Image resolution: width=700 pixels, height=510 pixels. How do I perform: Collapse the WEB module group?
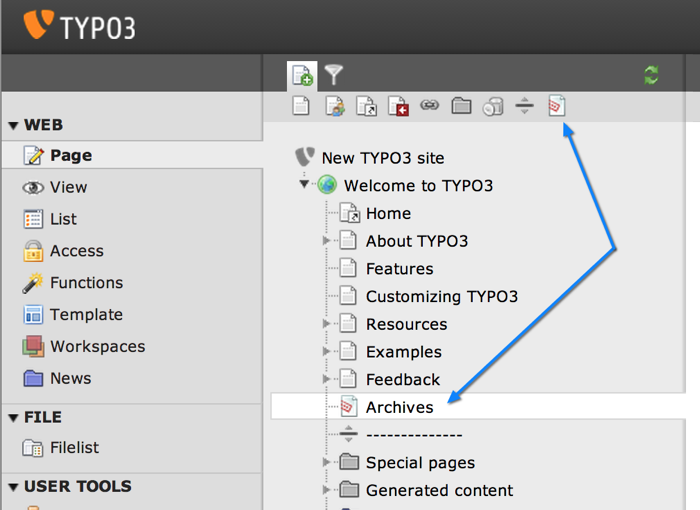pyautogui.click(x=13, y=125)
